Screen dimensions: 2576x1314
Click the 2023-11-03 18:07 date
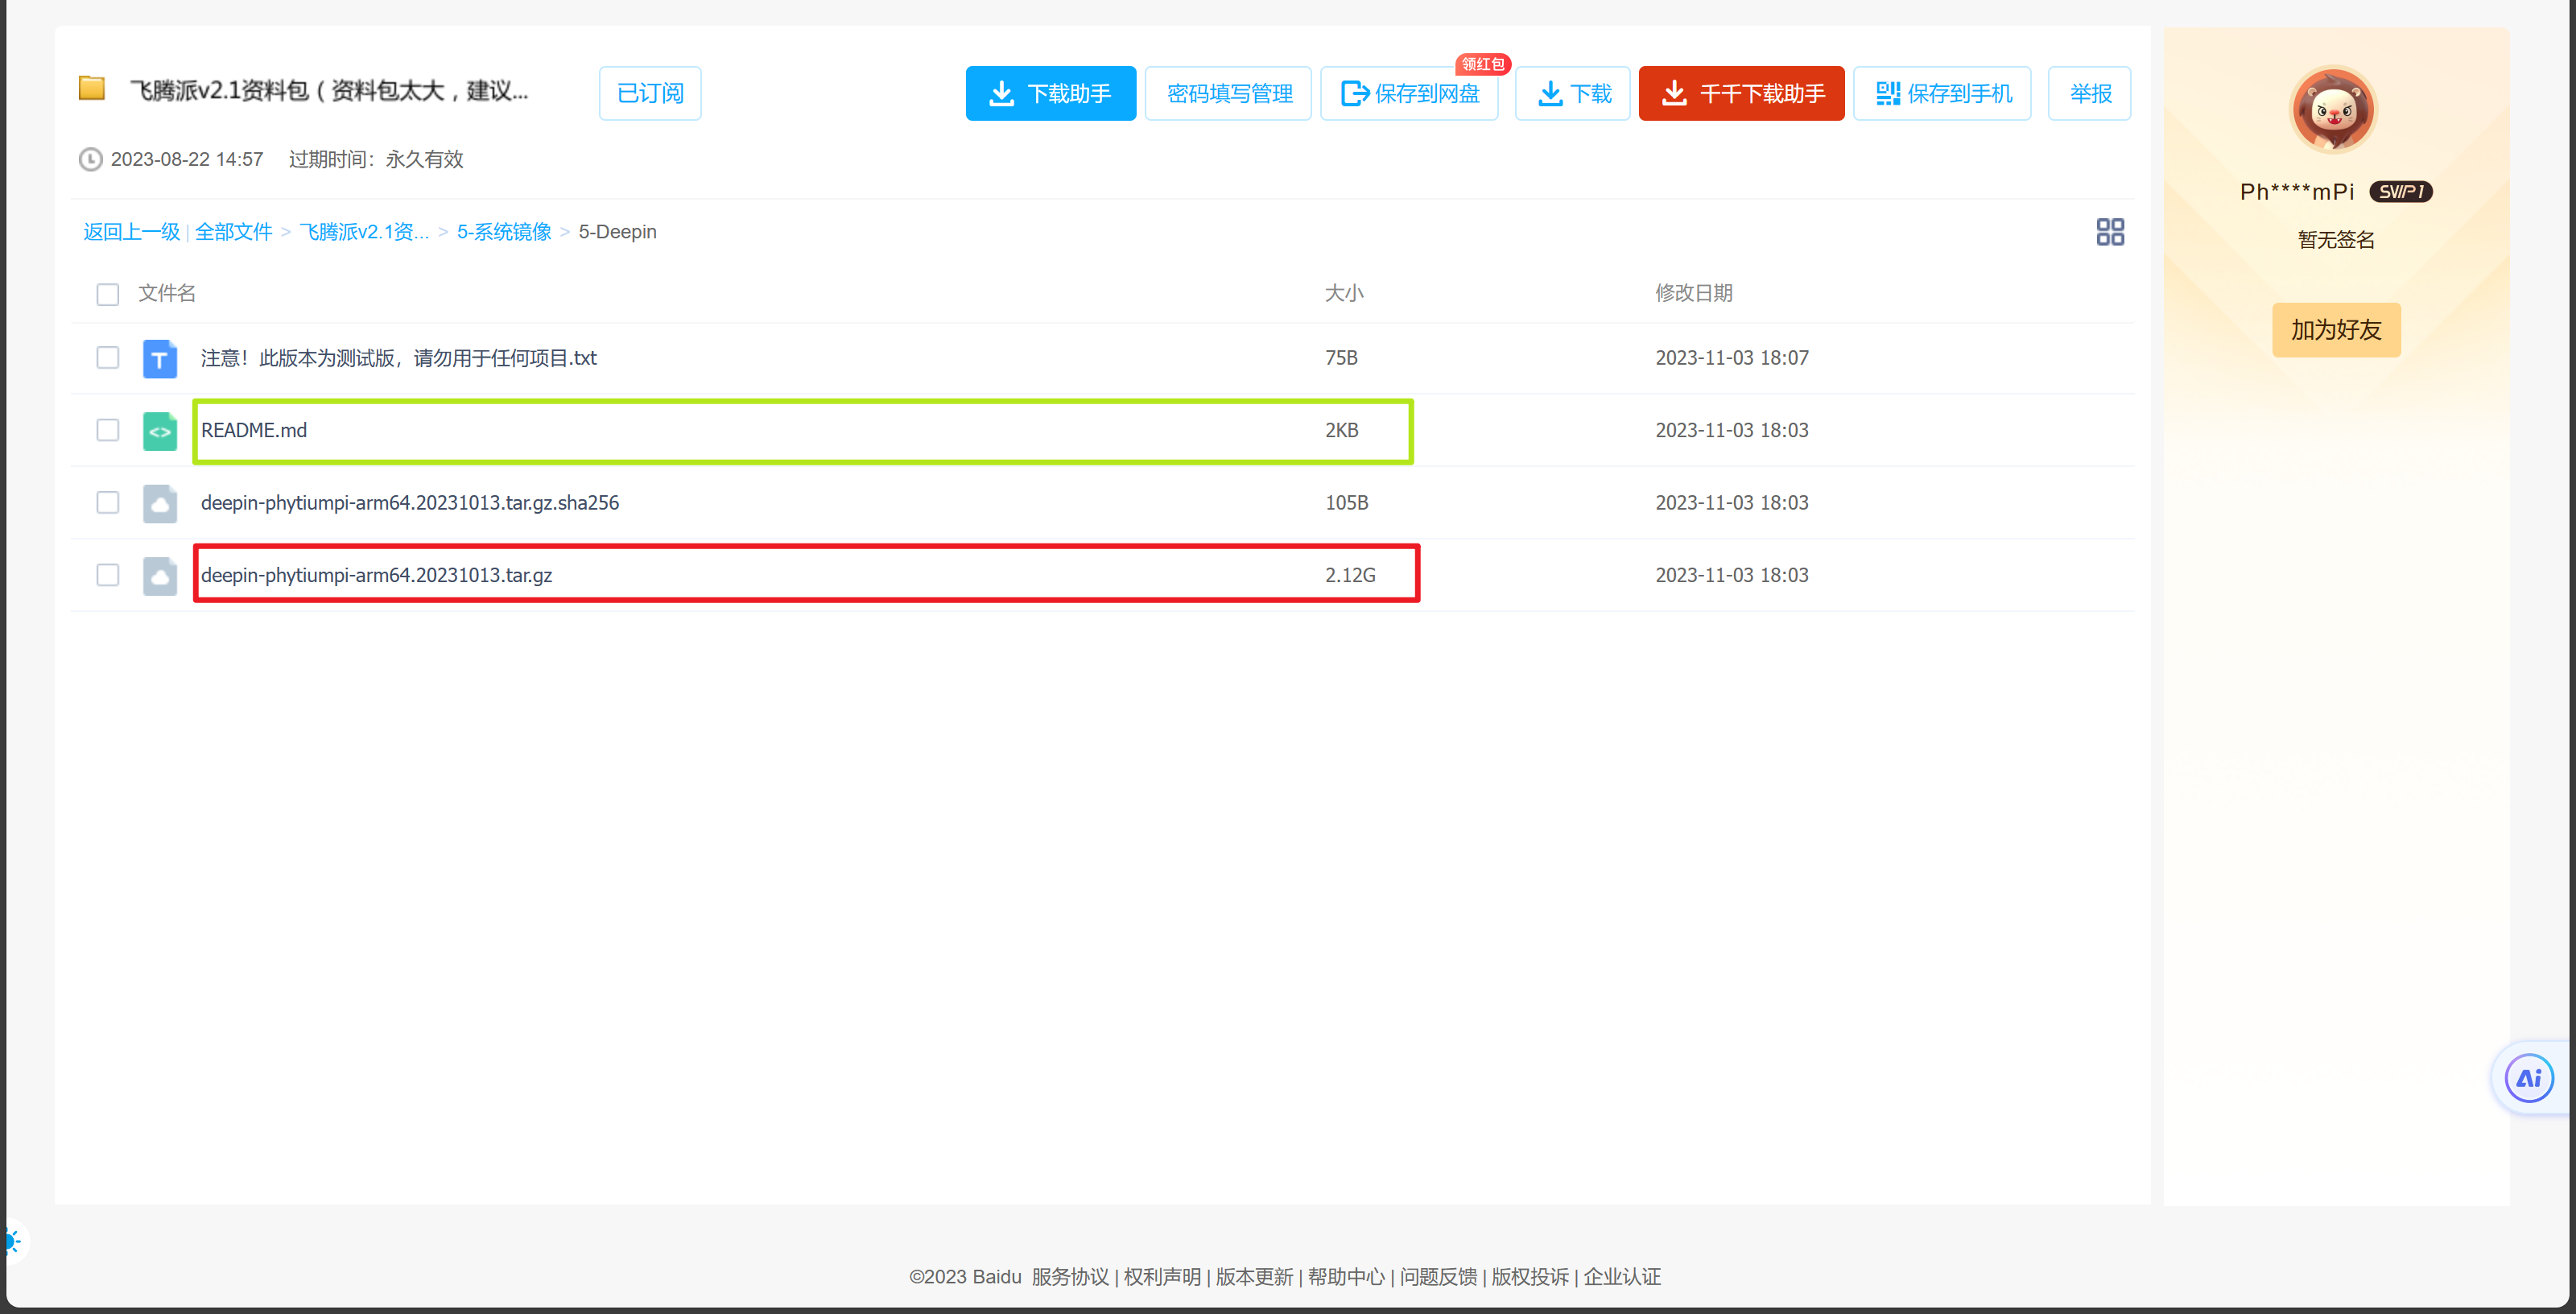[1732, 358]
